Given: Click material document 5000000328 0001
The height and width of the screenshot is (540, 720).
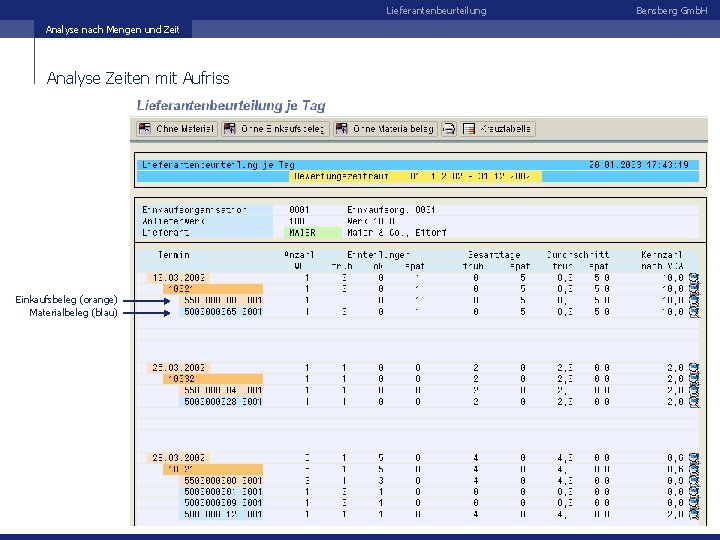Looking at the screenshot, I should 223,402.
